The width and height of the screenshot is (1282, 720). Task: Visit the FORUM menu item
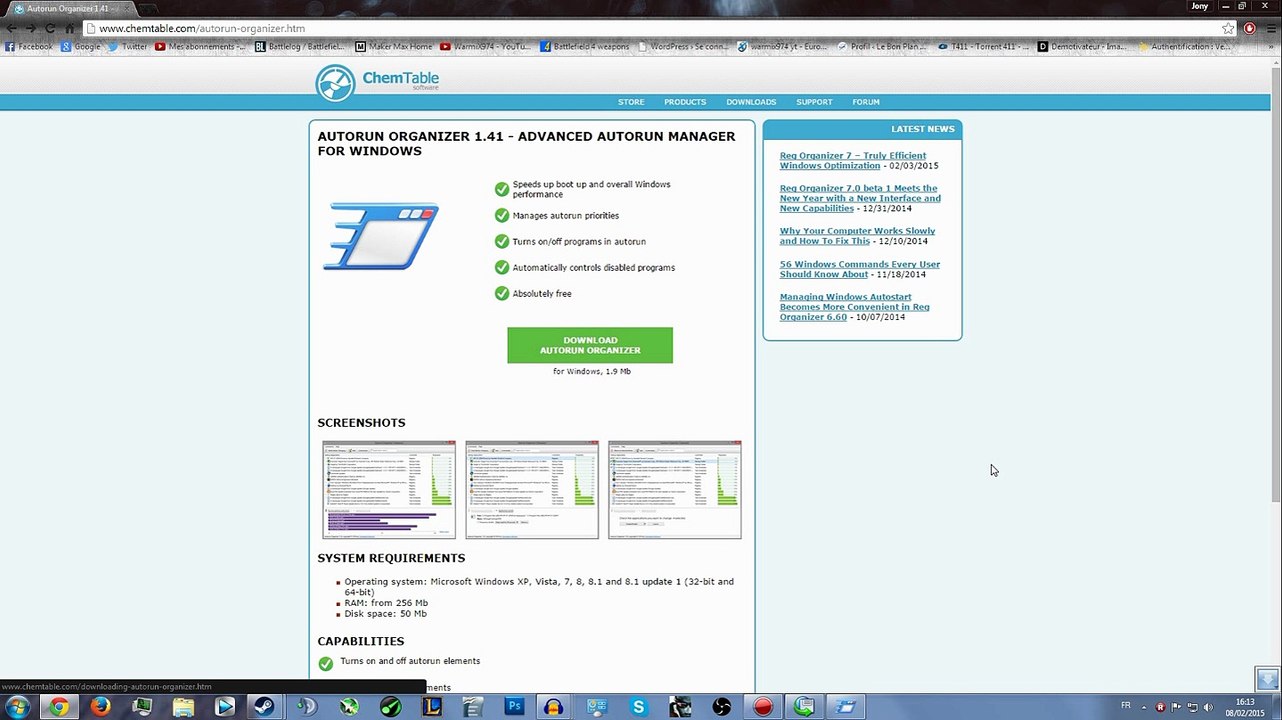pyautogui.click(x=866, y=102)
